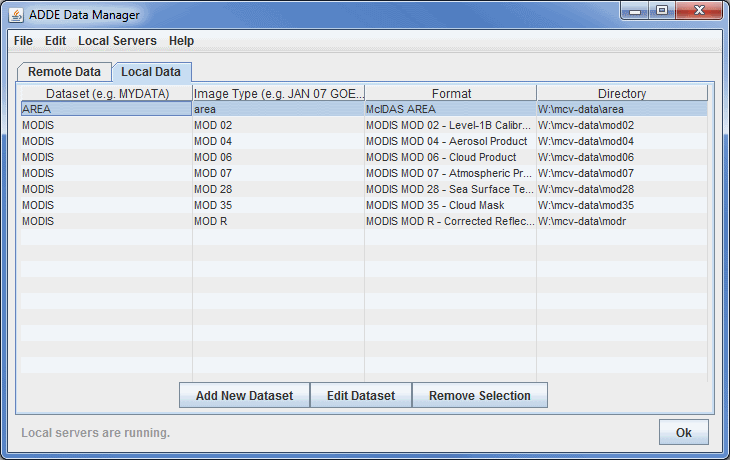
Task: Select the MODIS dataset cell in MOD 02 row
Action: point(107,125)
